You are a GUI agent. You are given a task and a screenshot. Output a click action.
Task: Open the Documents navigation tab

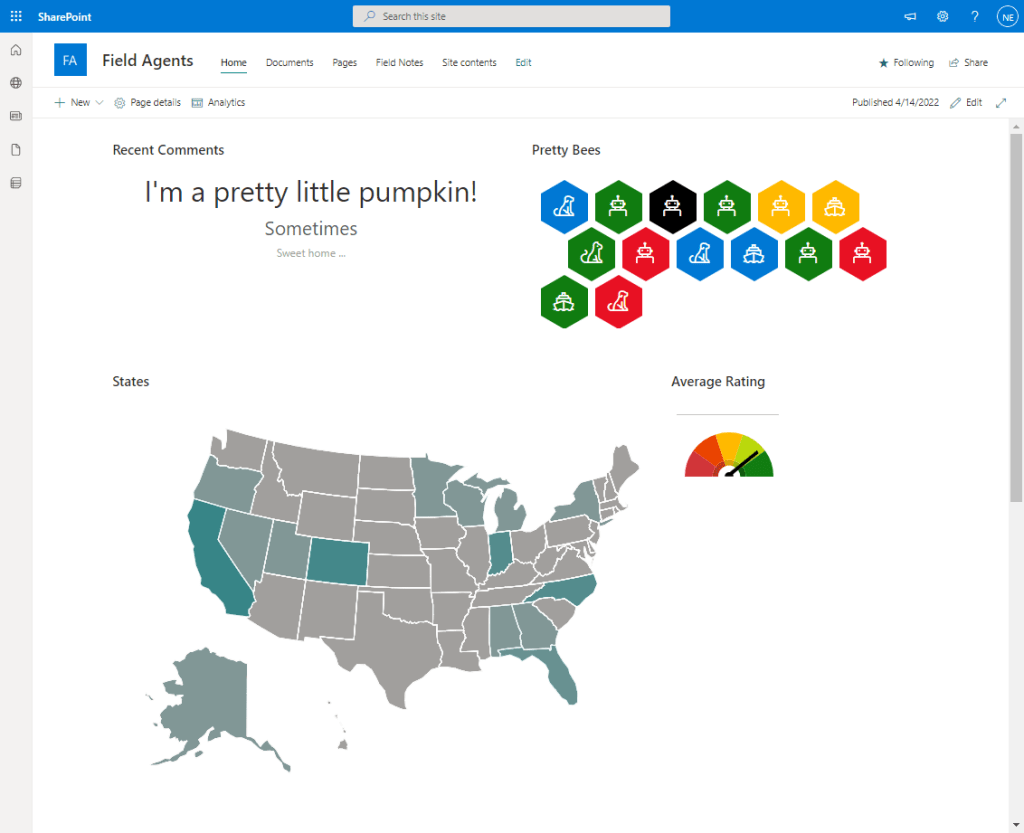(x=289, y=63)
